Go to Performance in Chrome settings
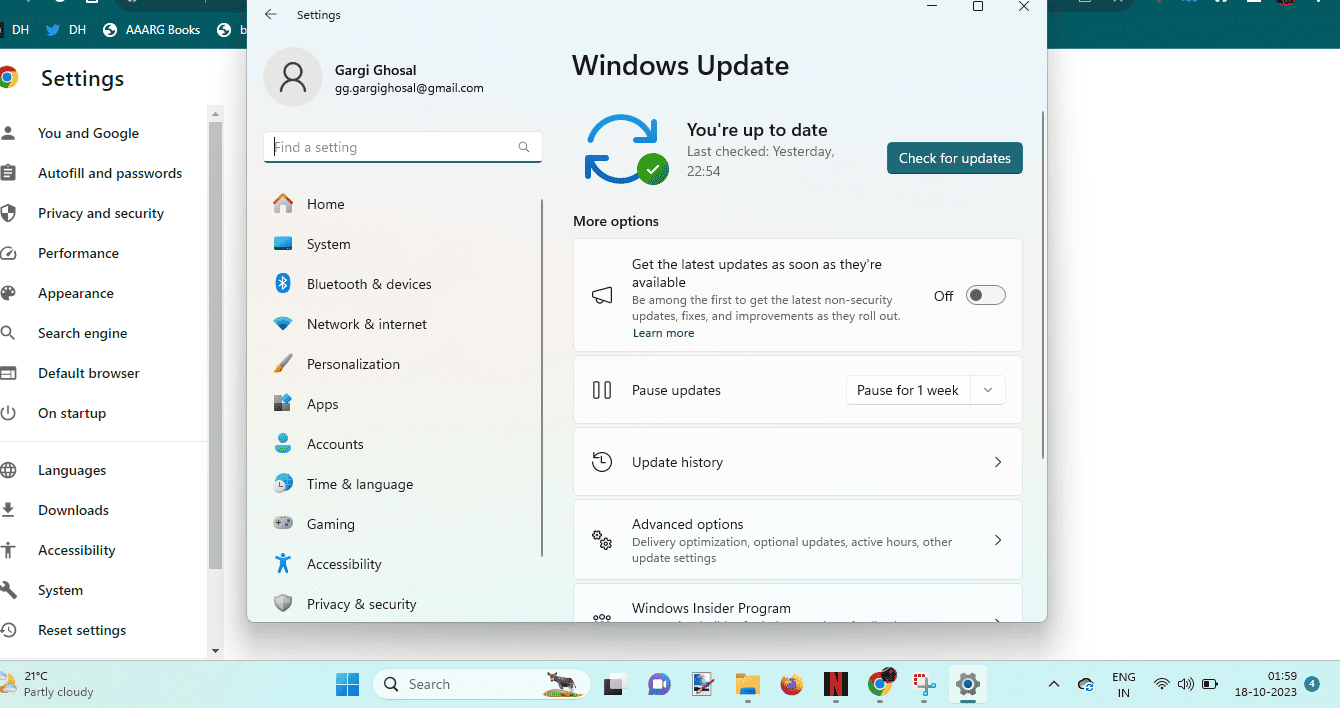 click(x=78, y=253)
